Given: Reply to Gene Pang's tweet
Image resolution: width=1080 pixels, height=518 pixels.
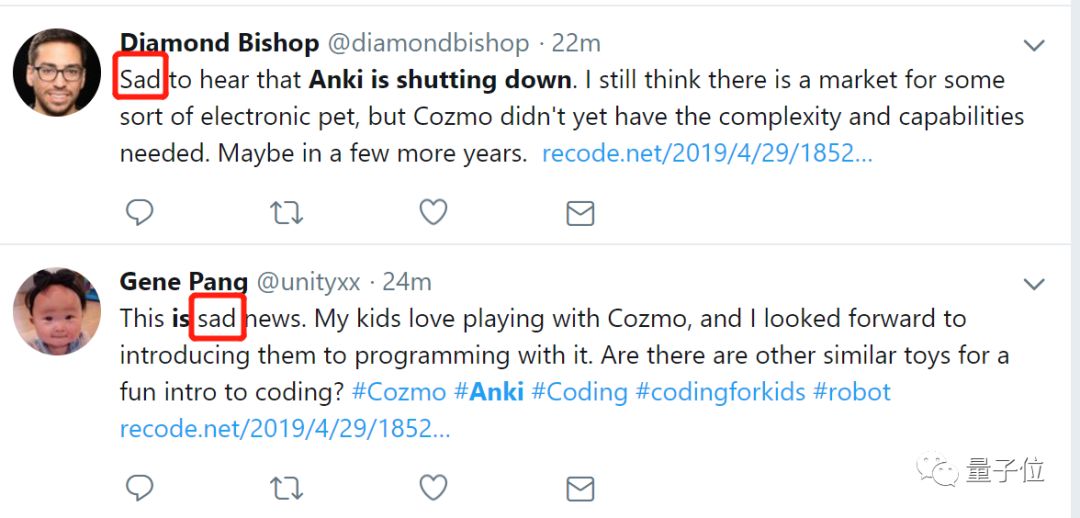Looking at the screenshot, I should click(x=139, y=487).
